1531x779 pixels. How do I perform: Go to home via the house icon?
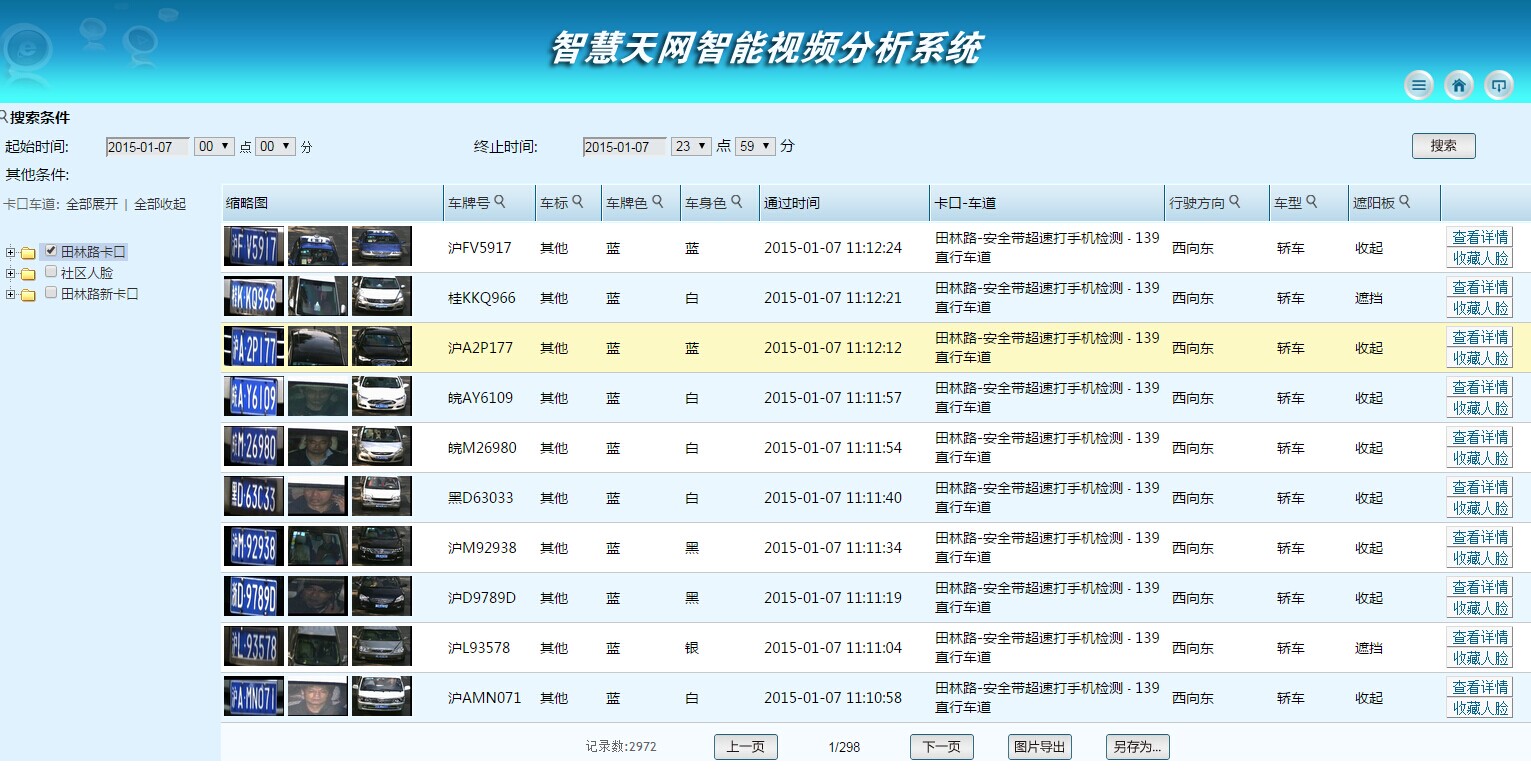point(1458,85)
